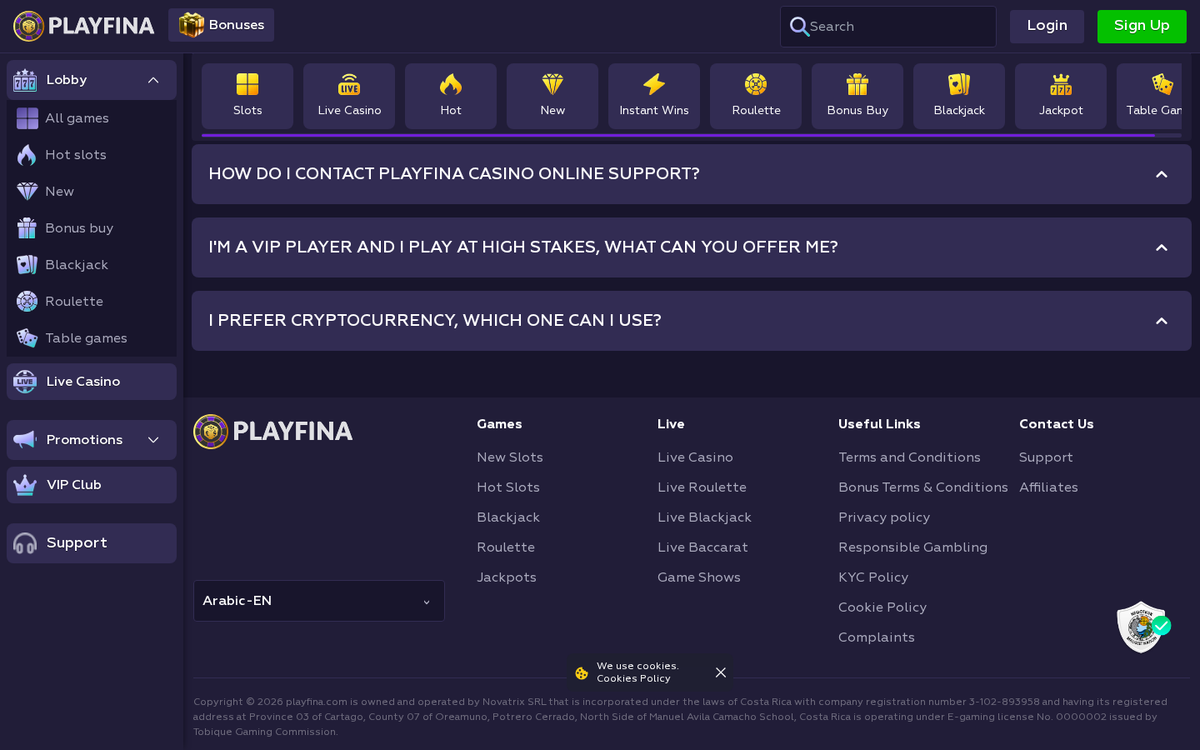Open Live Casino in sidebar
Screen dimensions: 1200x750
pyautogui.click(x=92, y=382)
